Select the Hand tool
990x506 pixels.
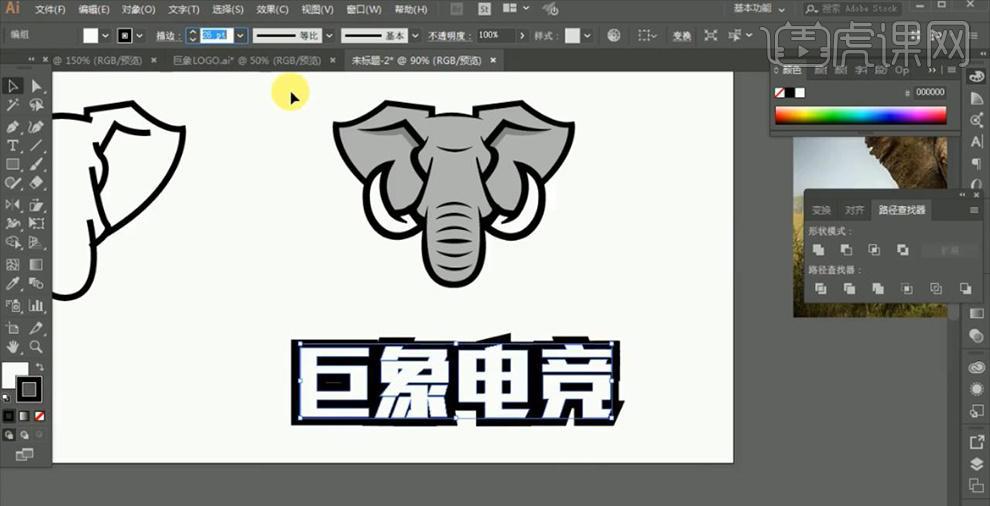pyautogui.click(x=13, y=347)
